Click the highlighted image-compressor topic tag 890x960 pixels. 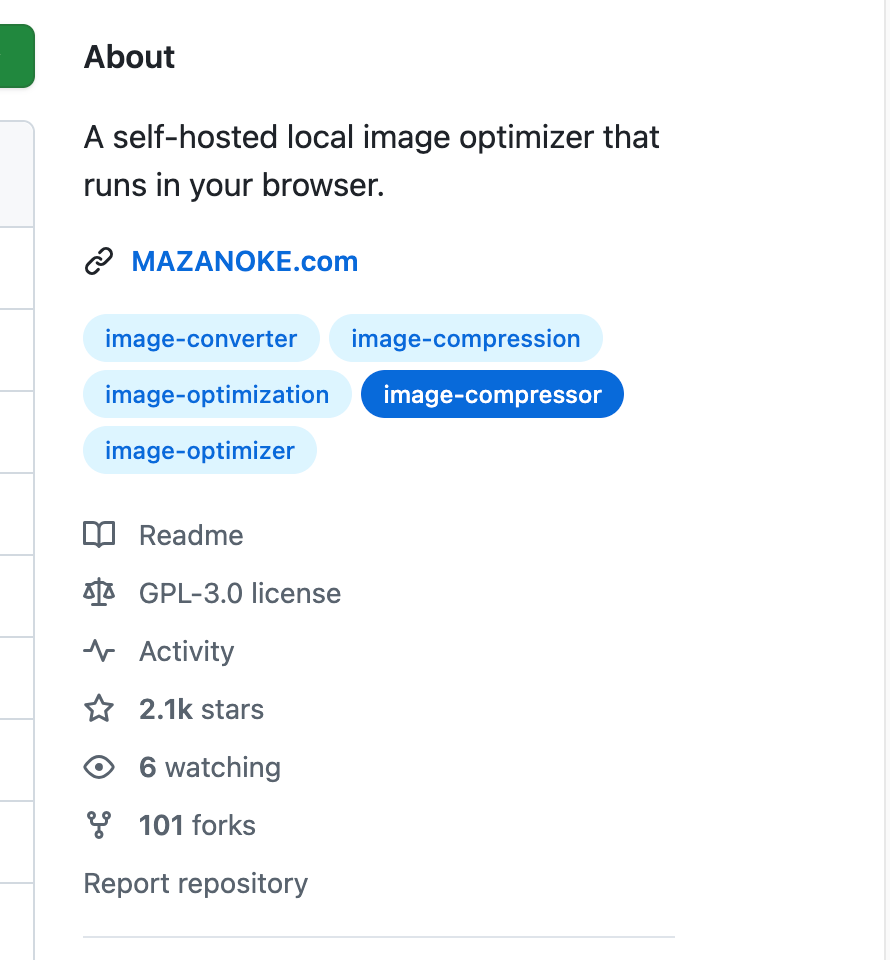492,395
